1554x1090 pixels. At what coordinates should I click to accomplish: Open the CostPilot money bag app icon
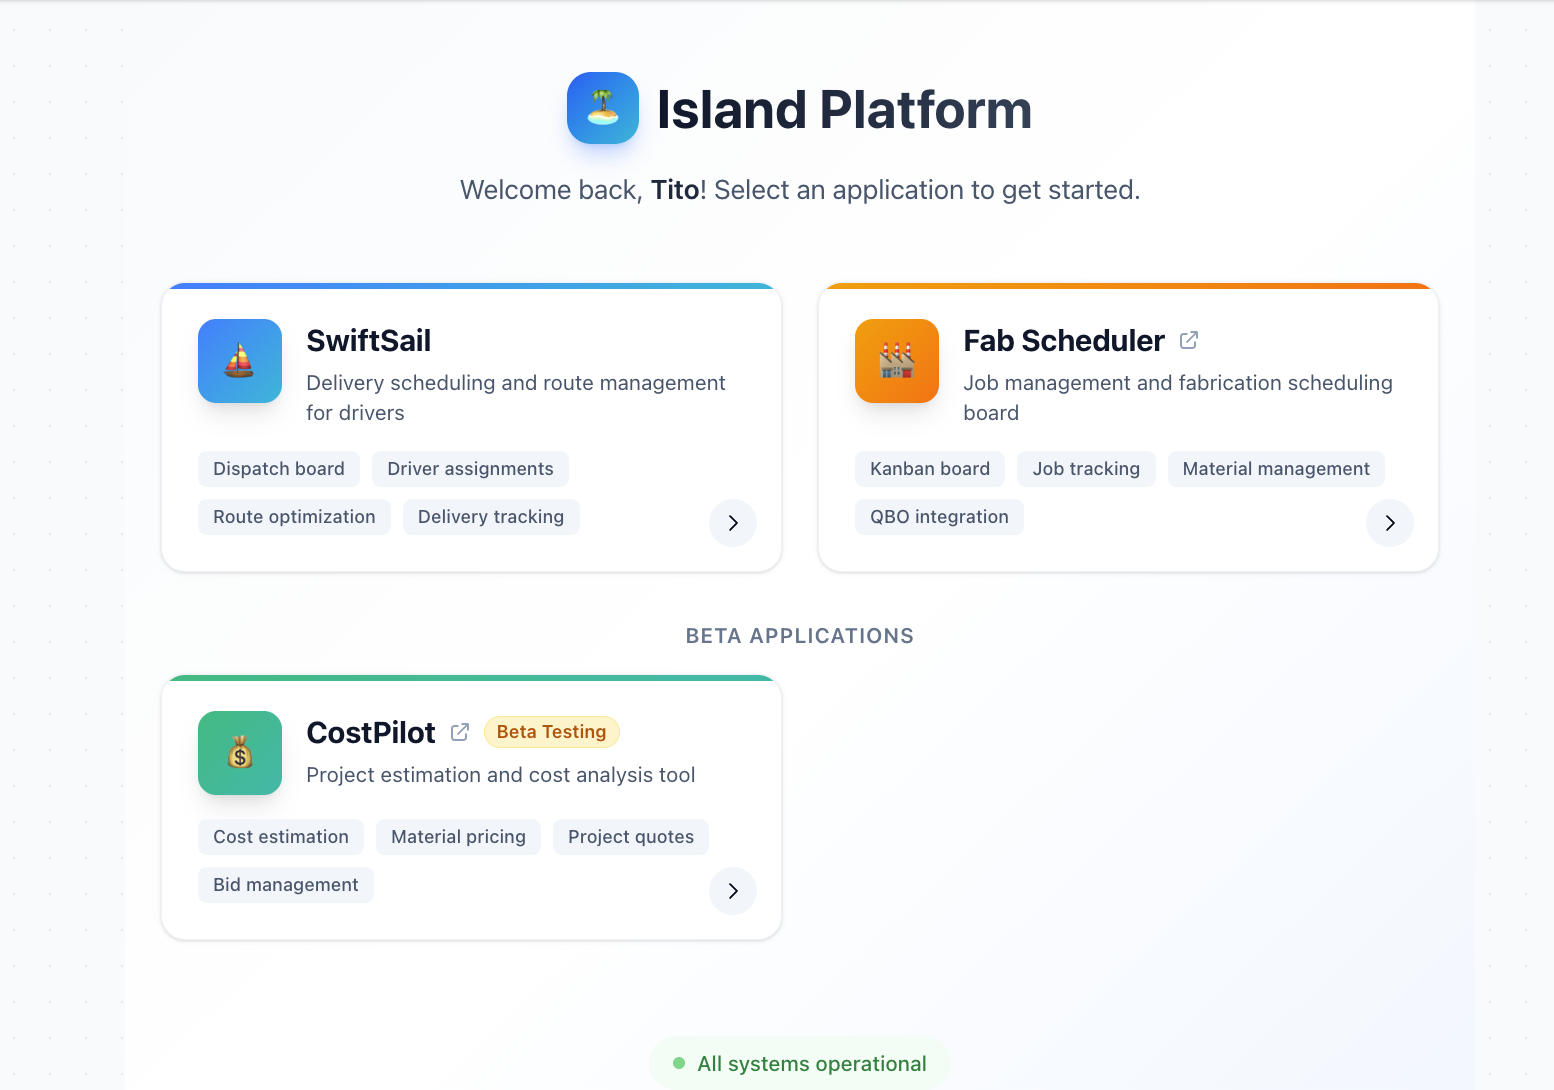pyautogui.click(x=240, y=753)
